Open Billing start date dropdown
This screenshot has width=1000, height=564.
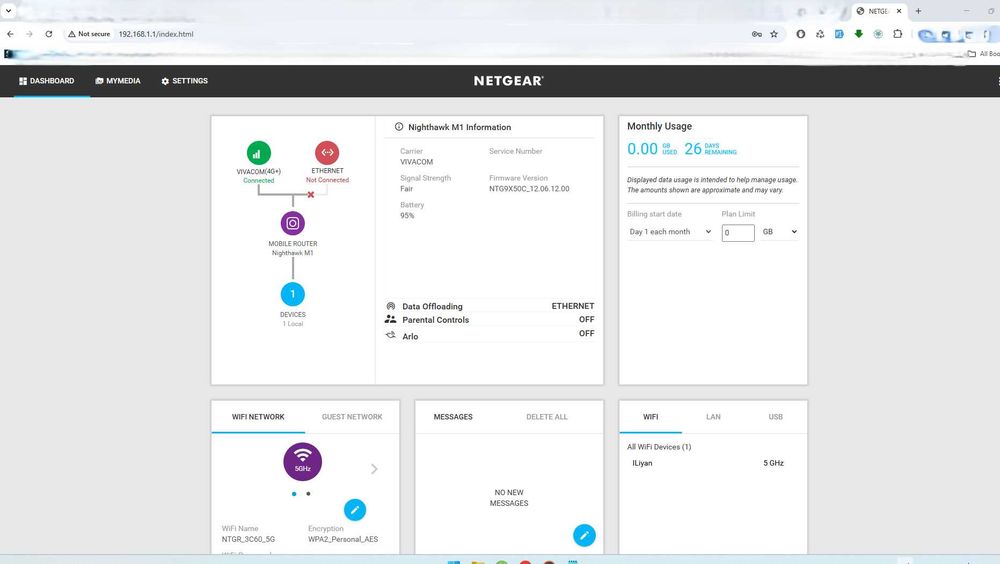(x=670, y=232)
